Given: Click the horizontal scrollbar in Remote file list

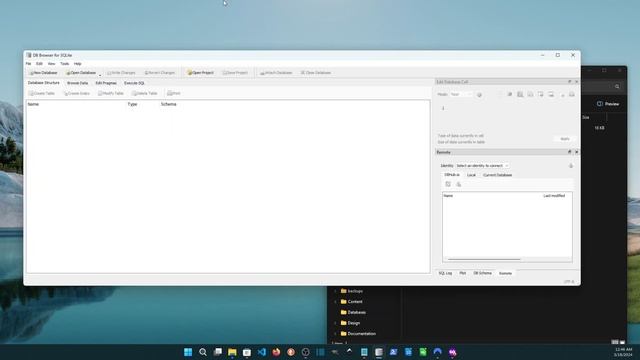Looking at the screenshot, I should click(x=484, y=259).
